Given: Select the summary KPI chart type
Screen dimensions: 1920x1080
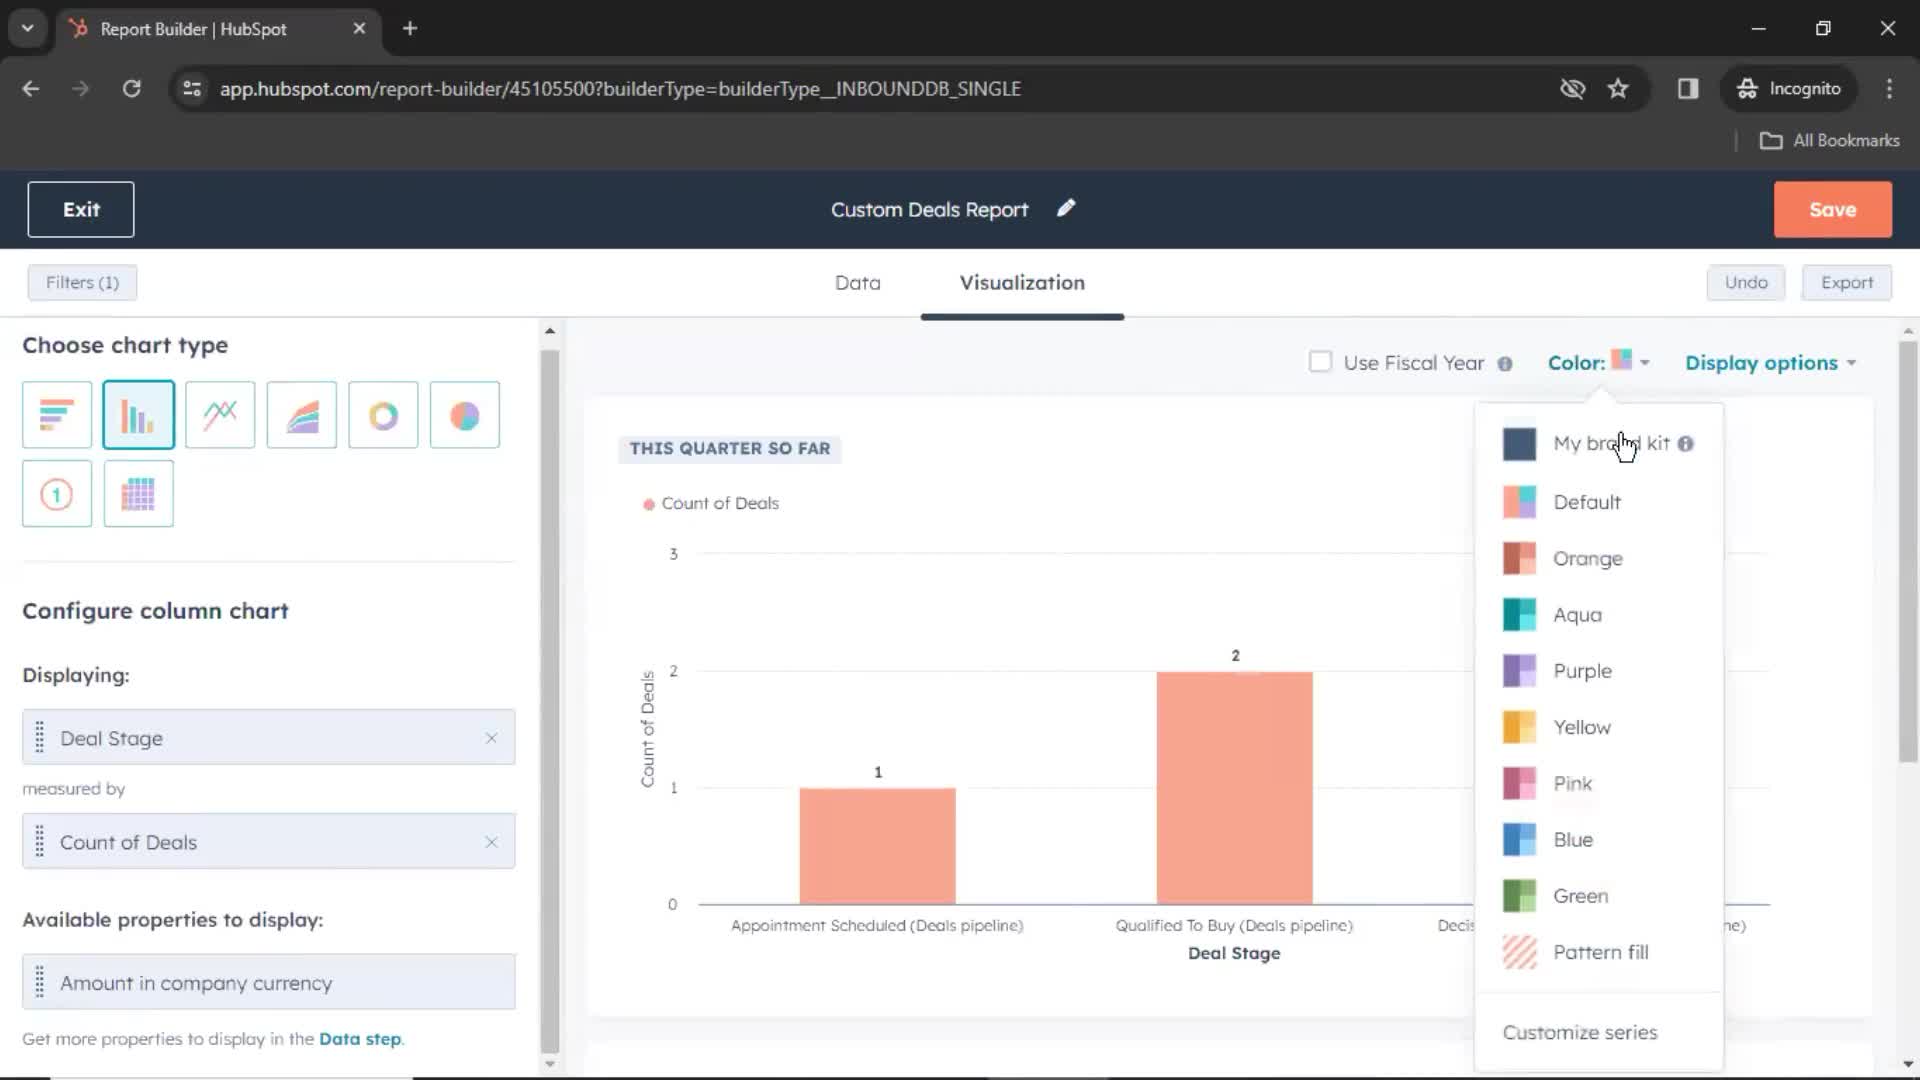Looking at the screenshot, I should point(57,494).
